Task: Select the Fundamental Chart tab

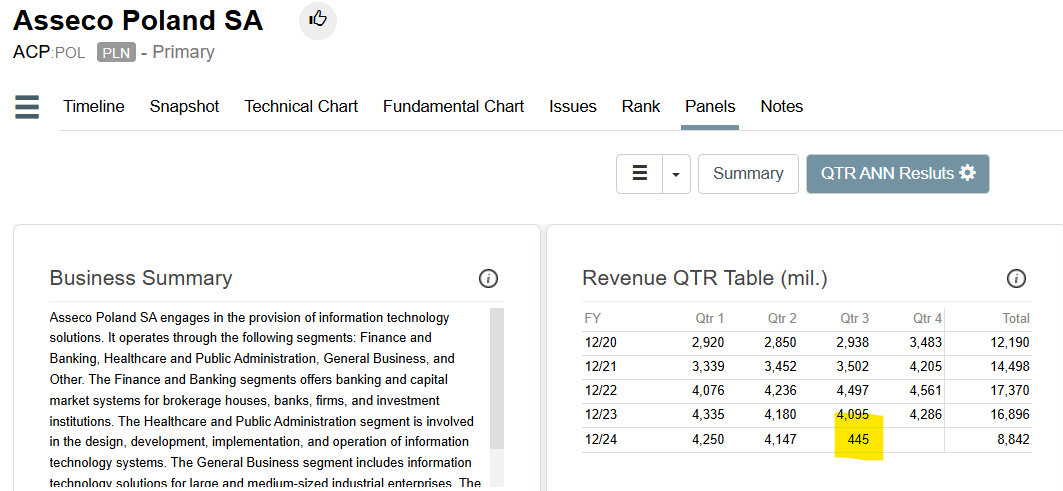Action: (453, 107)
